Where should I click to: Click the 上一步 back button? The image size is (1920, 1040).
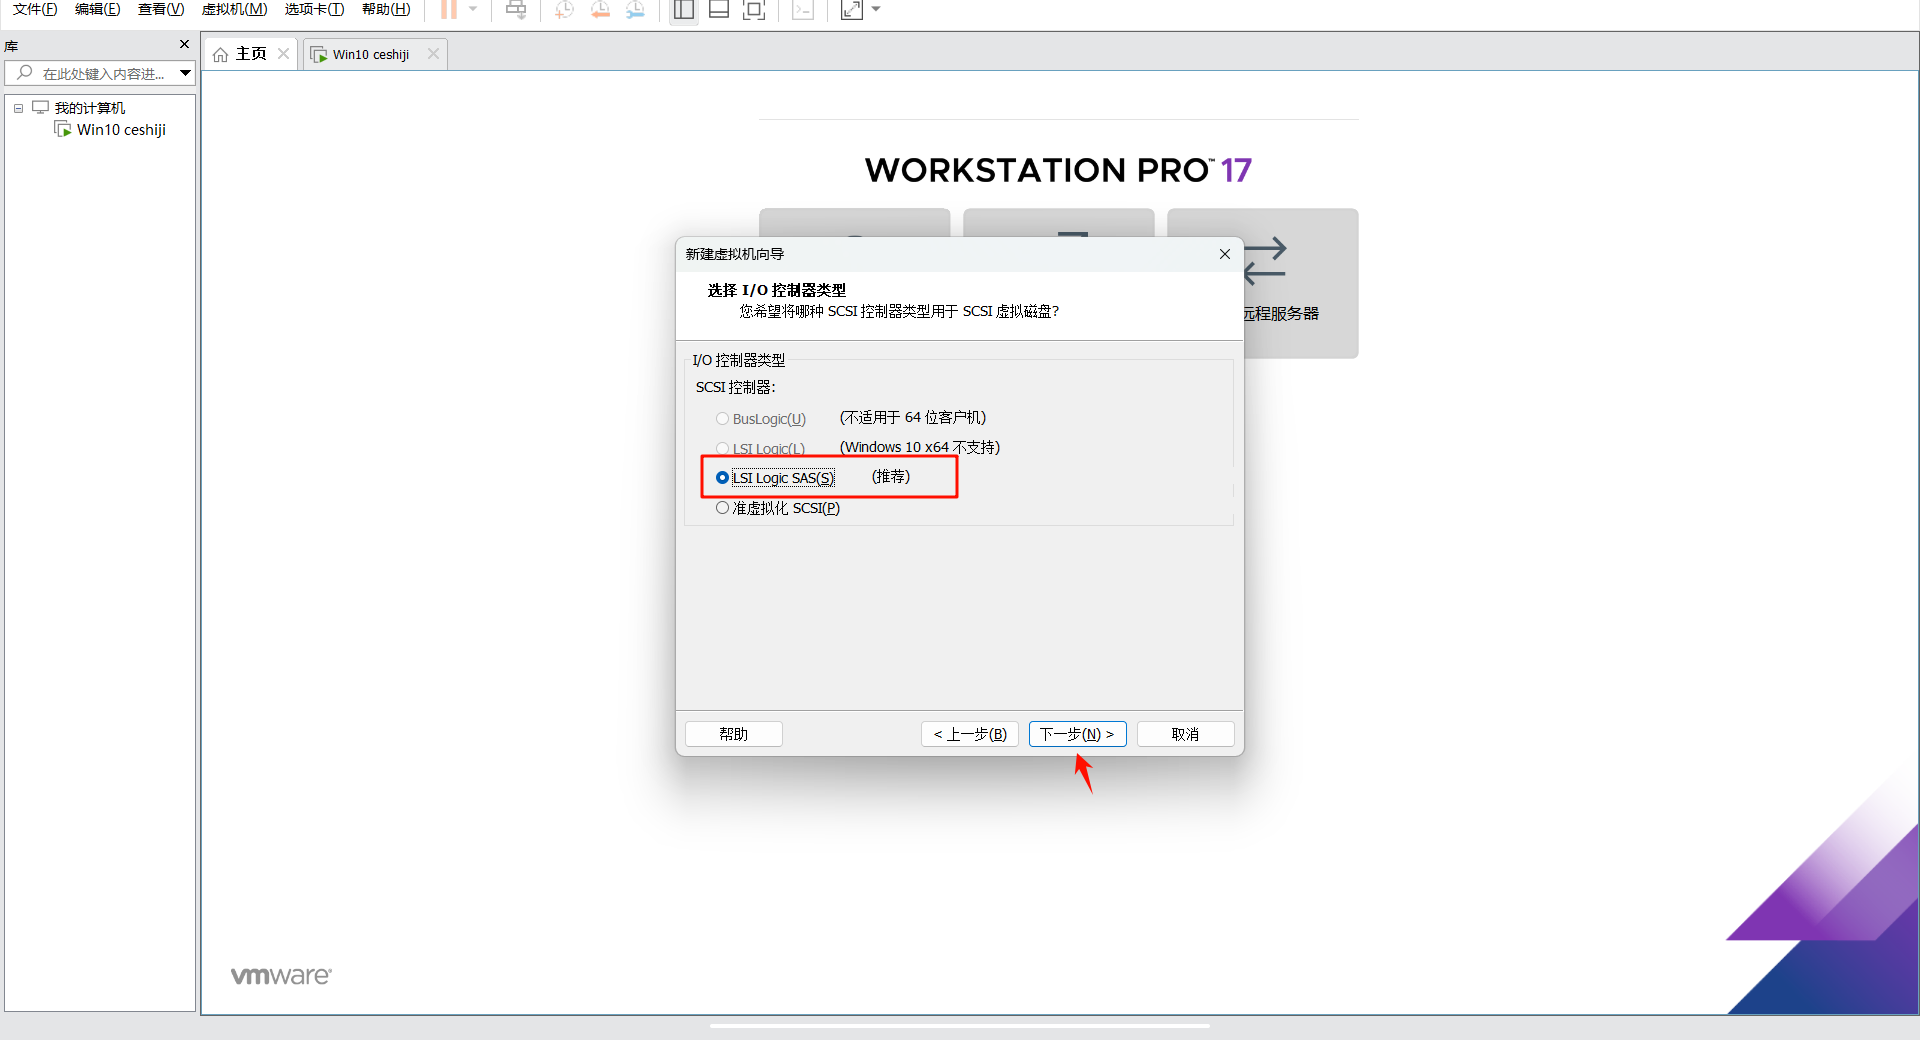(969, 734)
